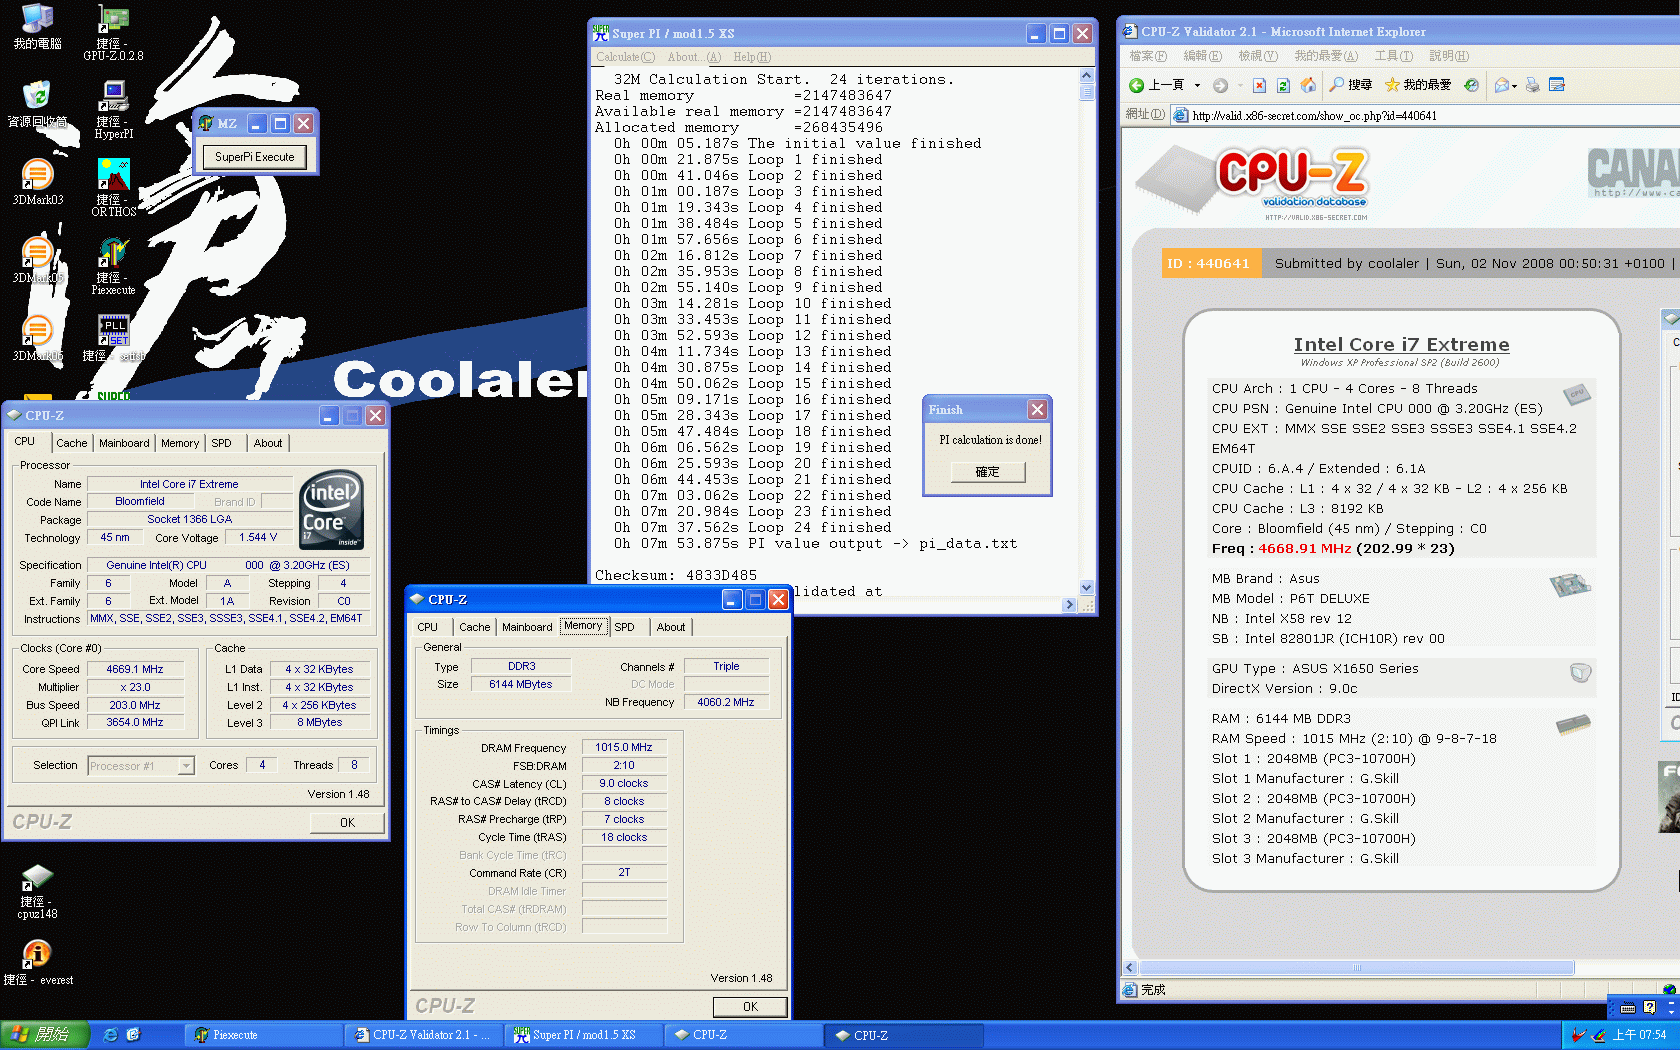1680x1050 pixels.
Task: Switch to Super PI taskbar button
Action: (x=585, y=1035)
